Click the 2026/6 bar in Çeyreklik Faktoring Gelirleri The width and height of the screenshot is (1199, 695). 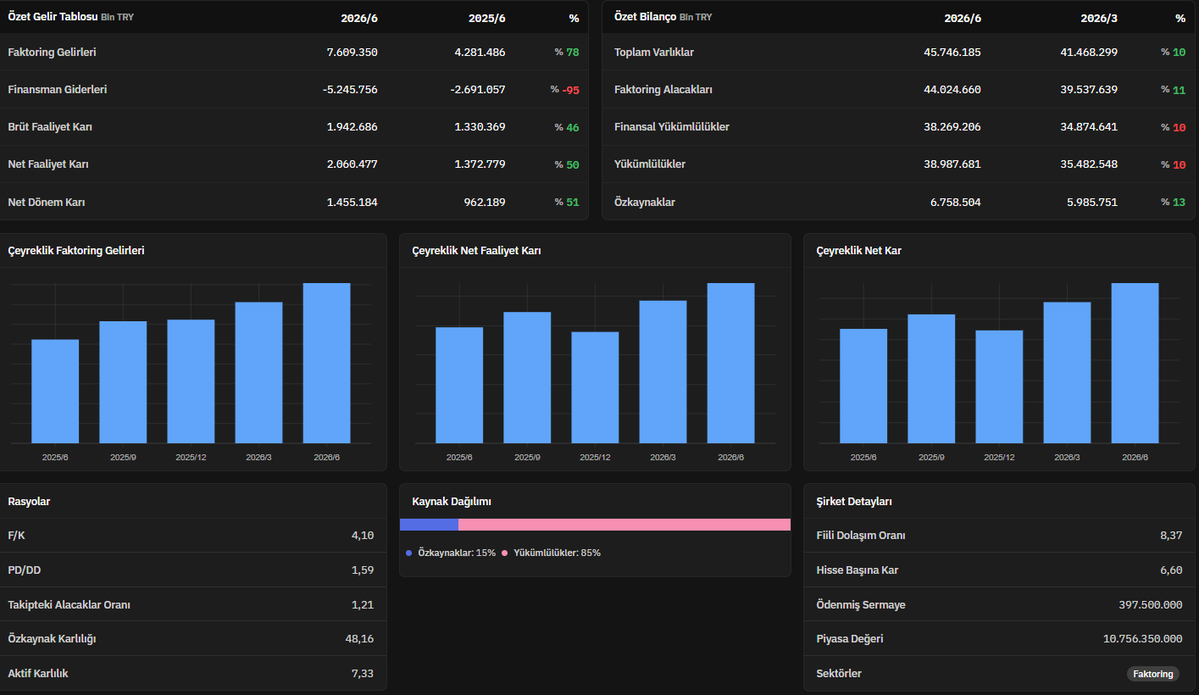click(327, 362)
